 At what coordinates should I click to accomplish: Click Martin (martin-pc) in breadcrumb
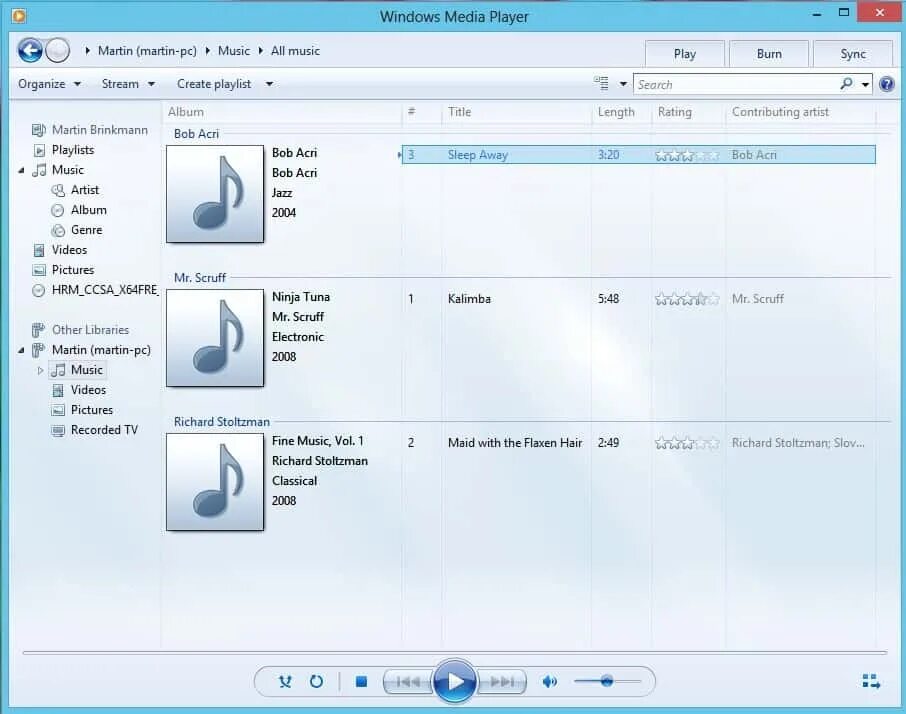coord(147,51)
